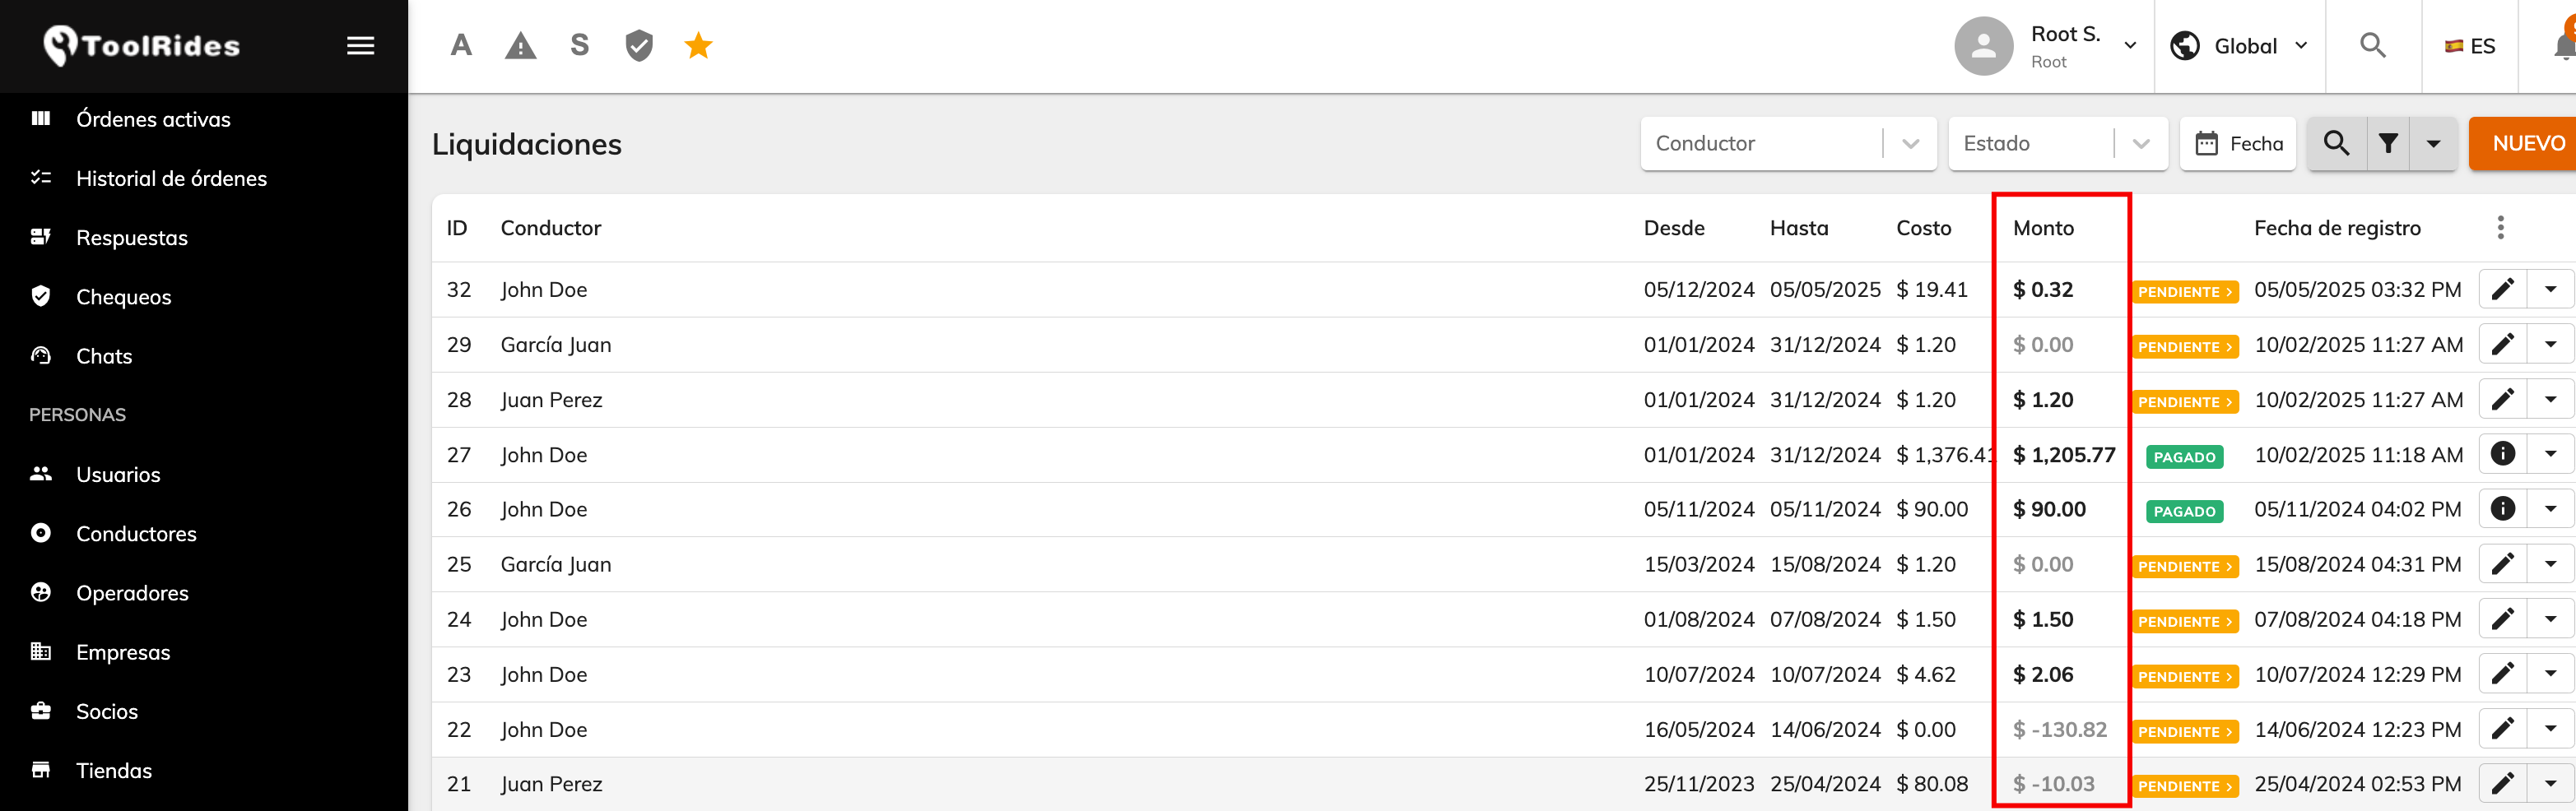Open the Global region dropdown
The image size is (2576, 811).
2240,46
